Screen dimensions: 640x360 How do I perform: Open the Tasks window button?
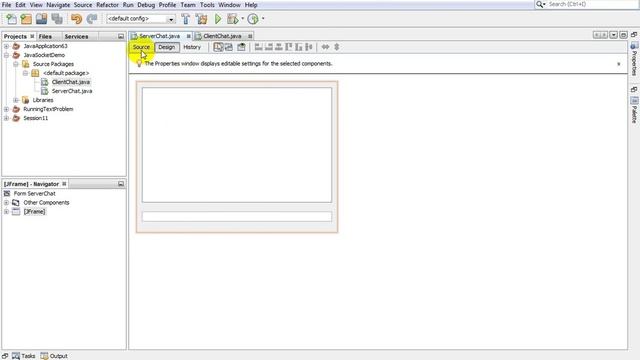click(x=24, y=356)
